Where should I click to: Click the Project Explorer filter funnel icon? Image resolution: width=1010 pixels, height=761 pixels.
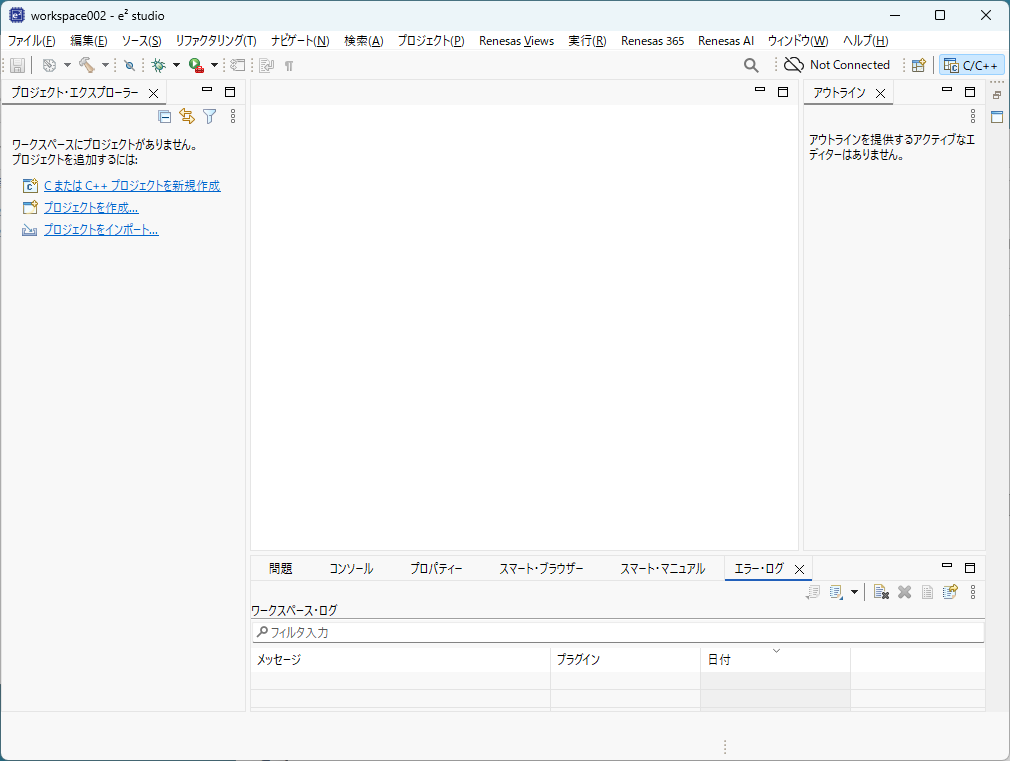point(209,116)
